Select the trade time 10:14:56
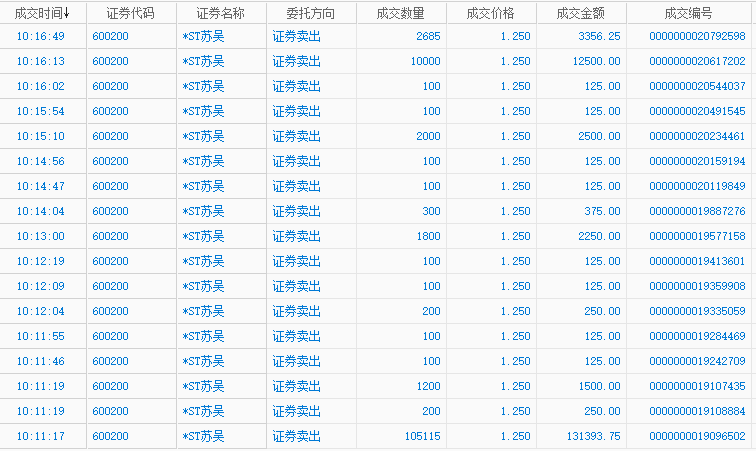This screenshot has height=451, width=756. pos(40,161)
